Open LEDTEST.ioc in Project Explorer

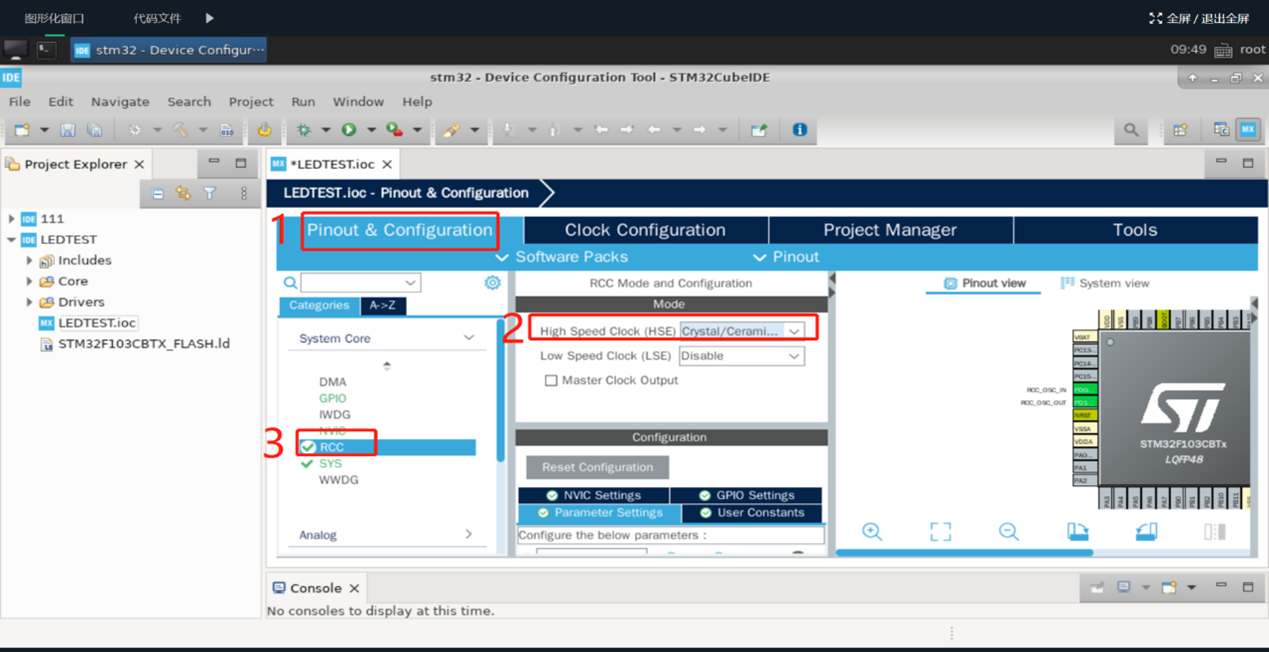(x=97, y=323)
